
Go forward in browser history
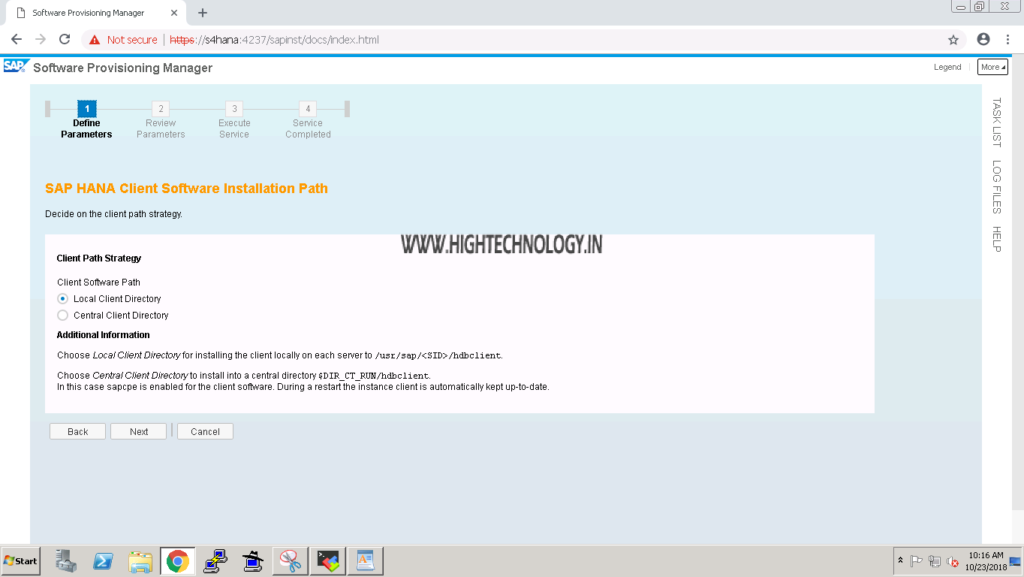click(40, 40)
